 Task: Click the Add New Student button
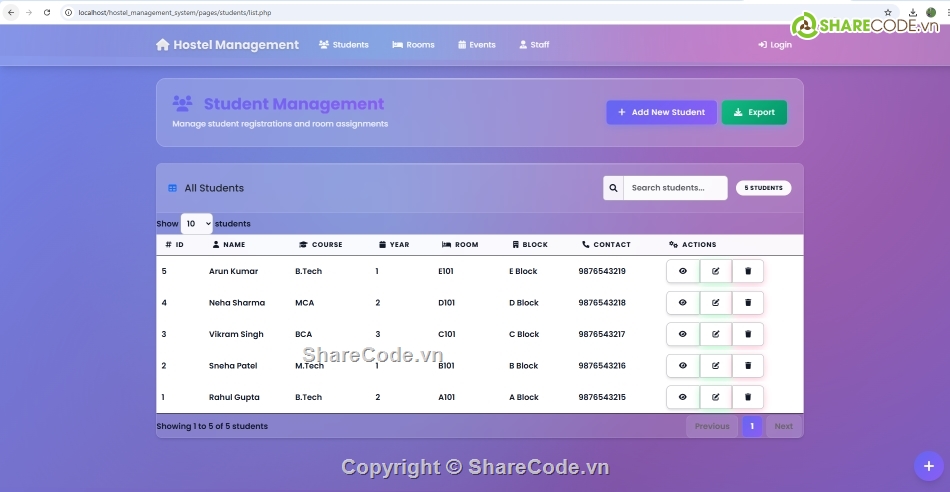click(x=660, y=112)
